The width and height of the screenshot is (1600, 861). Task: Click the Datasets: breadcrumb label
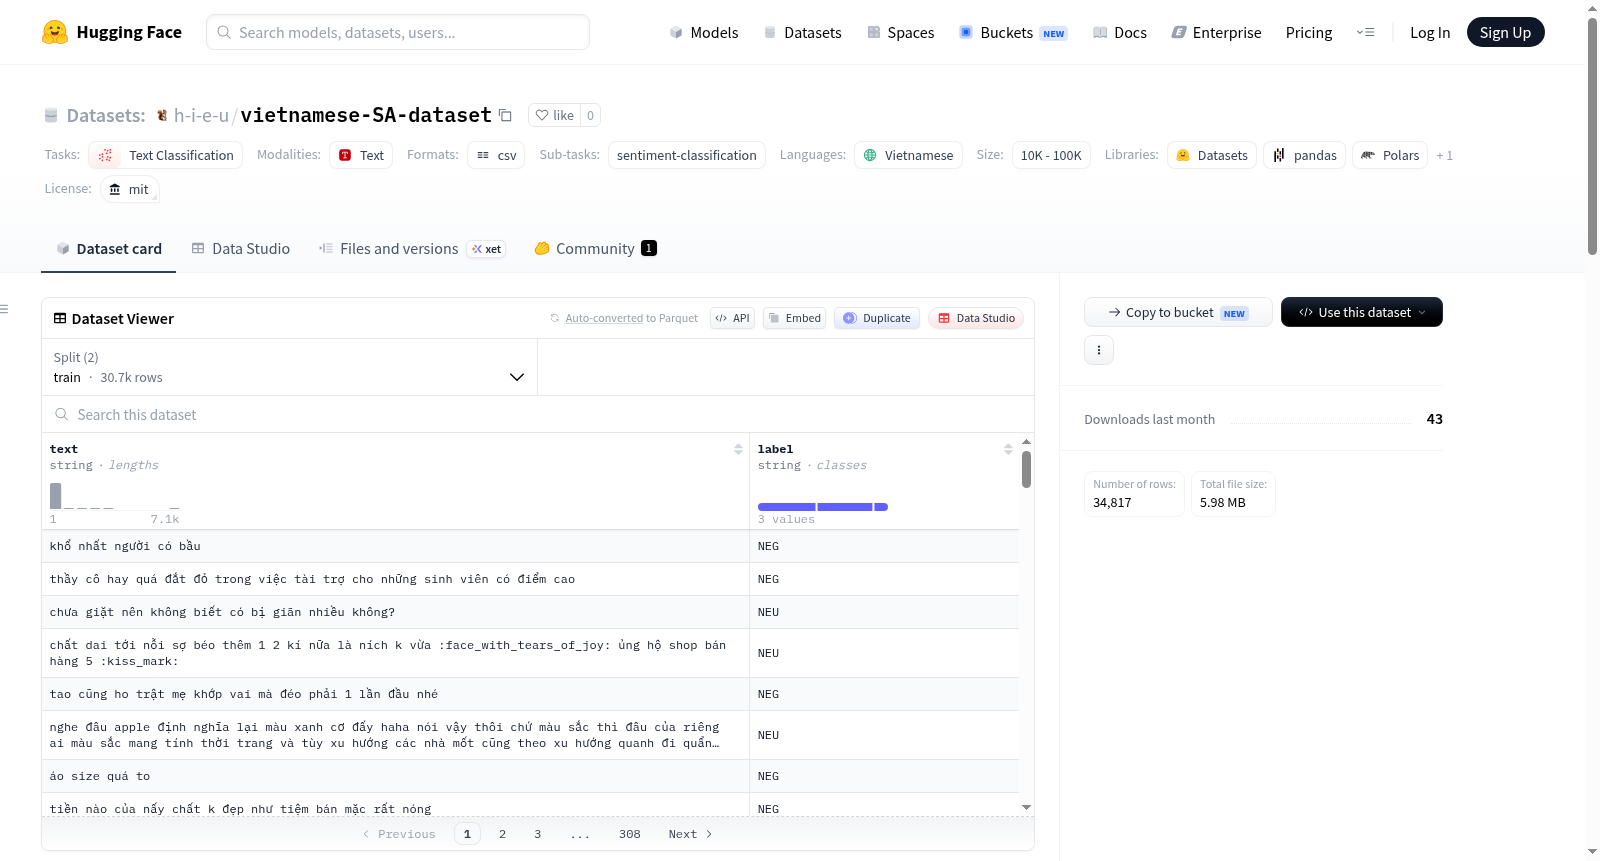click(106, 116)
